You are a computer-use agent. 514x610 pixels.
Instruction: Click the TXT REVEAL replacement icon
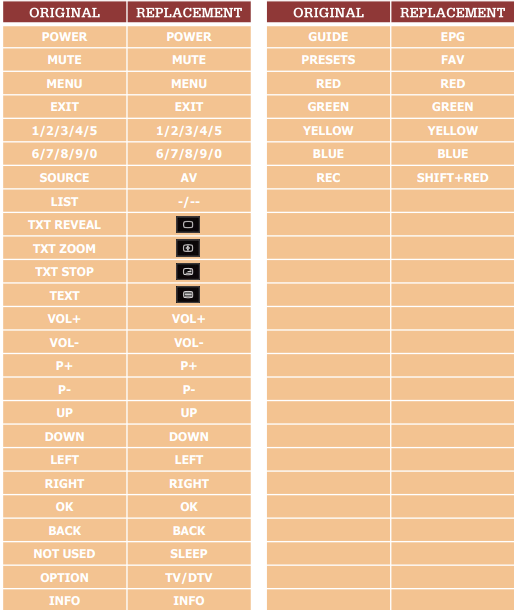[188, 224]
